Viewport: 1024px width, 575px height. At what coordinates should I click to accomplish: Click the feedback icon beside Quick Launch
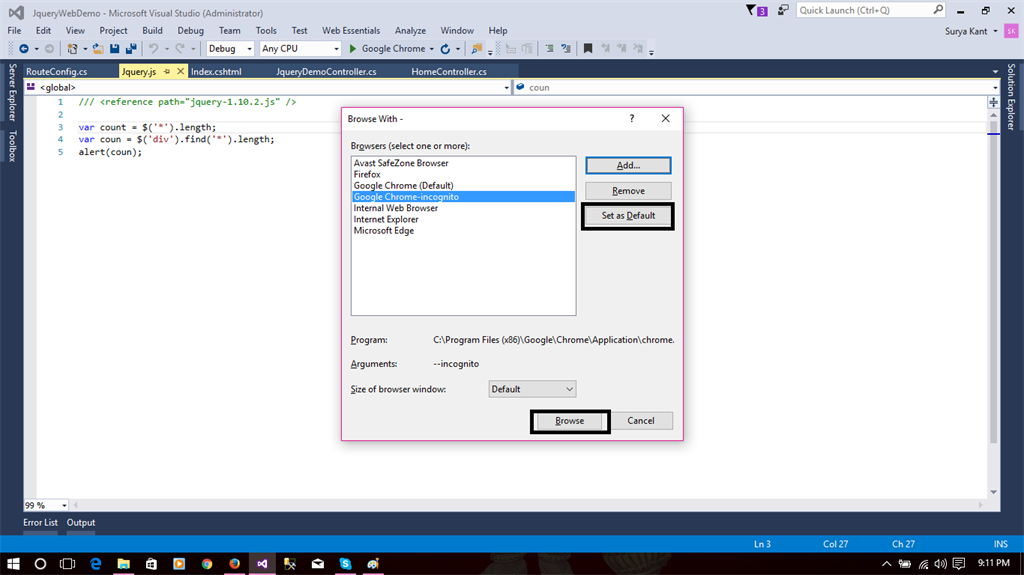782,10
